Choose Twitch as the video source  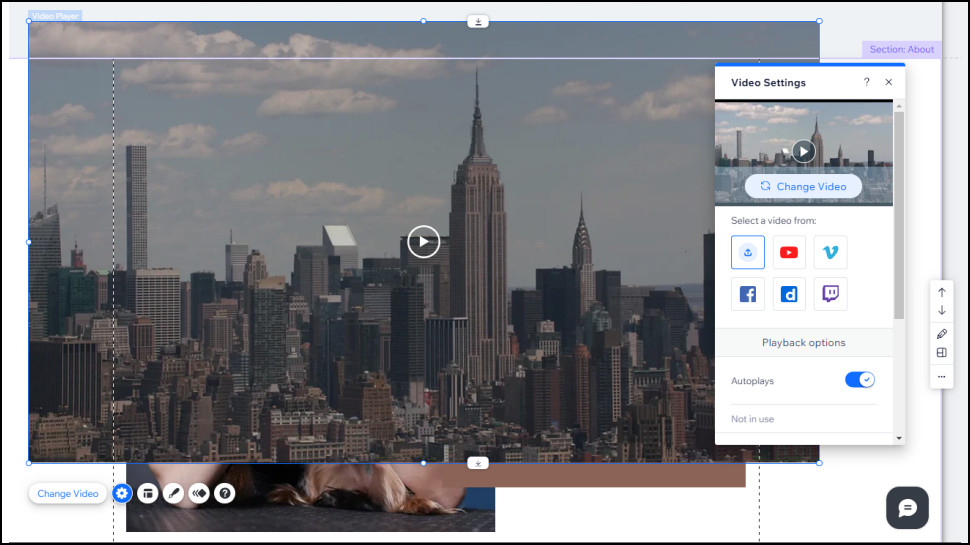(x=830, y=294)
